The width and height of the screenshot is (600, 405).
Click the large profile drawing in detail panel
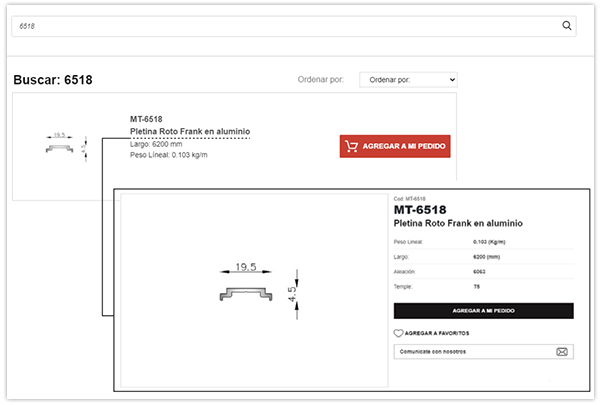click(253, 289)
